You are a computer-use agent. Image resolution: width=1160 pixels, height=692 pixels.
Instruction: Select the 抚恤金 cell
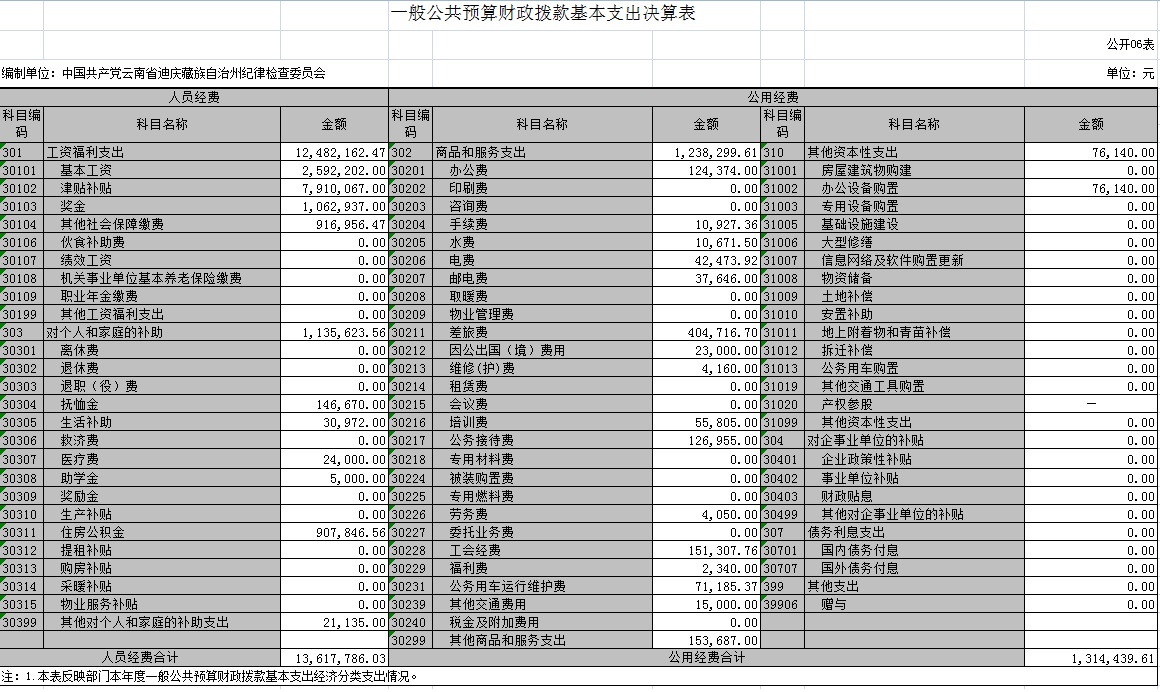162,405
